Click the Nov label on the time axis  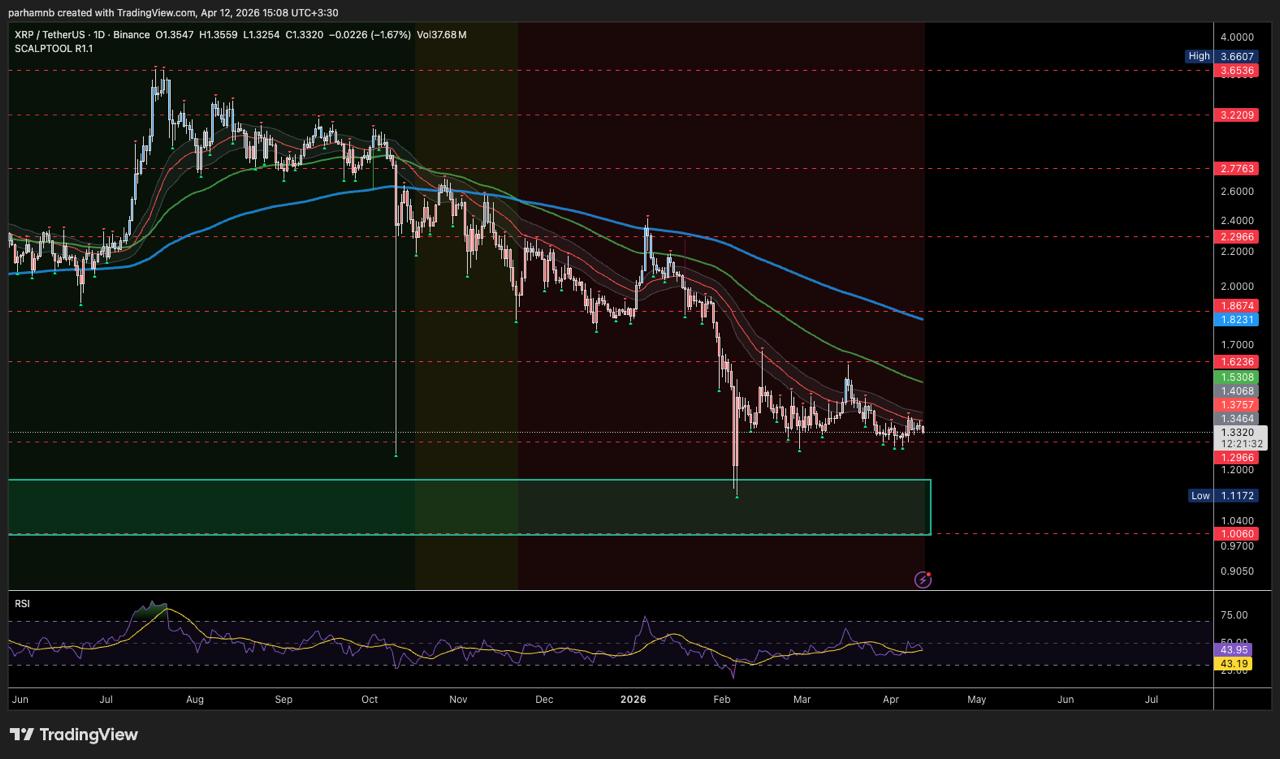458,700
